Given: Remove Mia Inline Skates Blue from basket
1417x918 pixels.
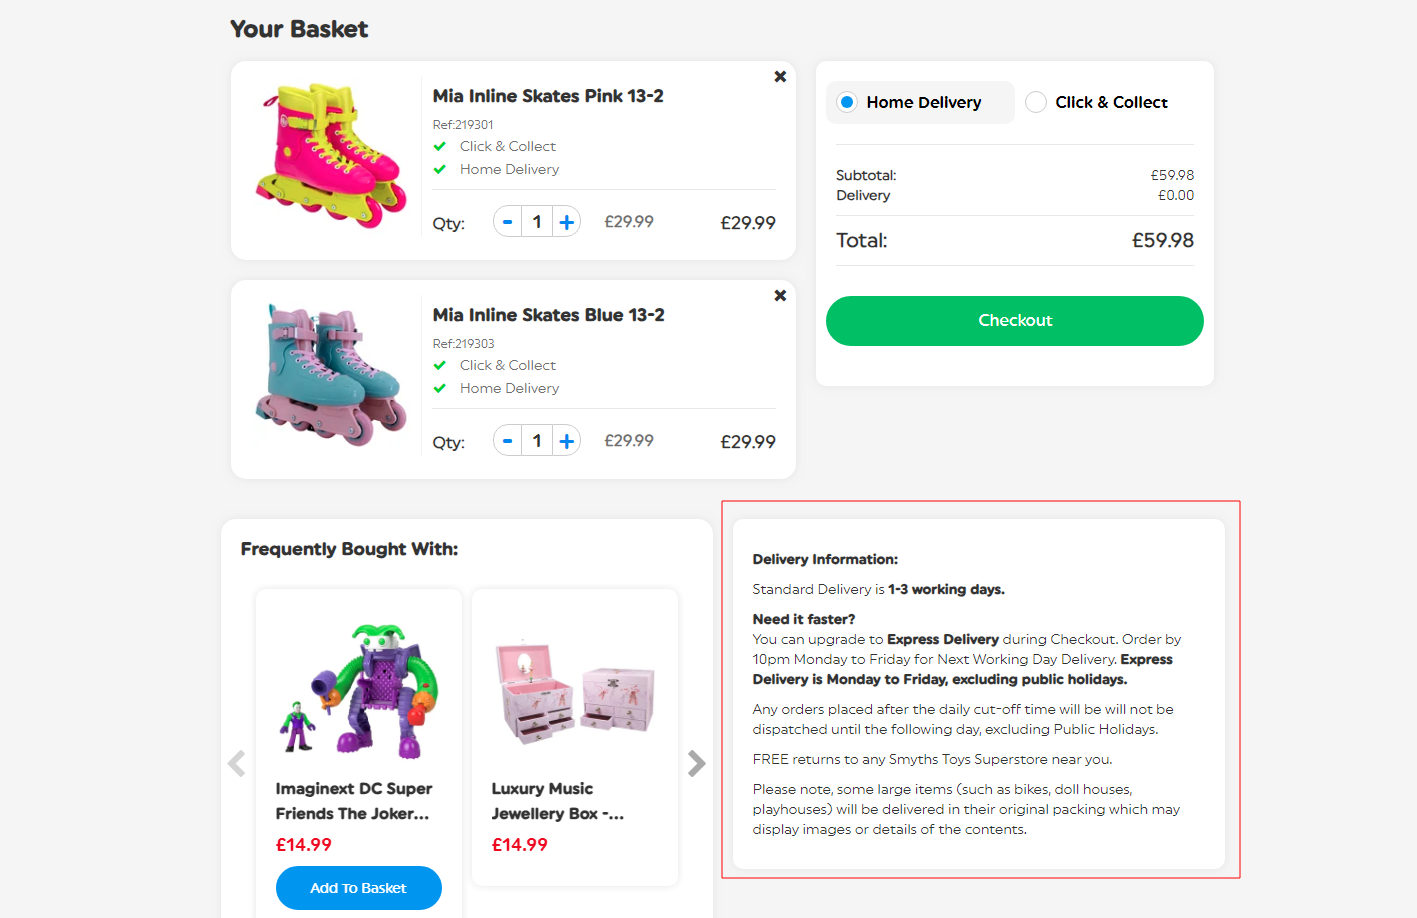Looking at the screenshot, I should point(780,295).
